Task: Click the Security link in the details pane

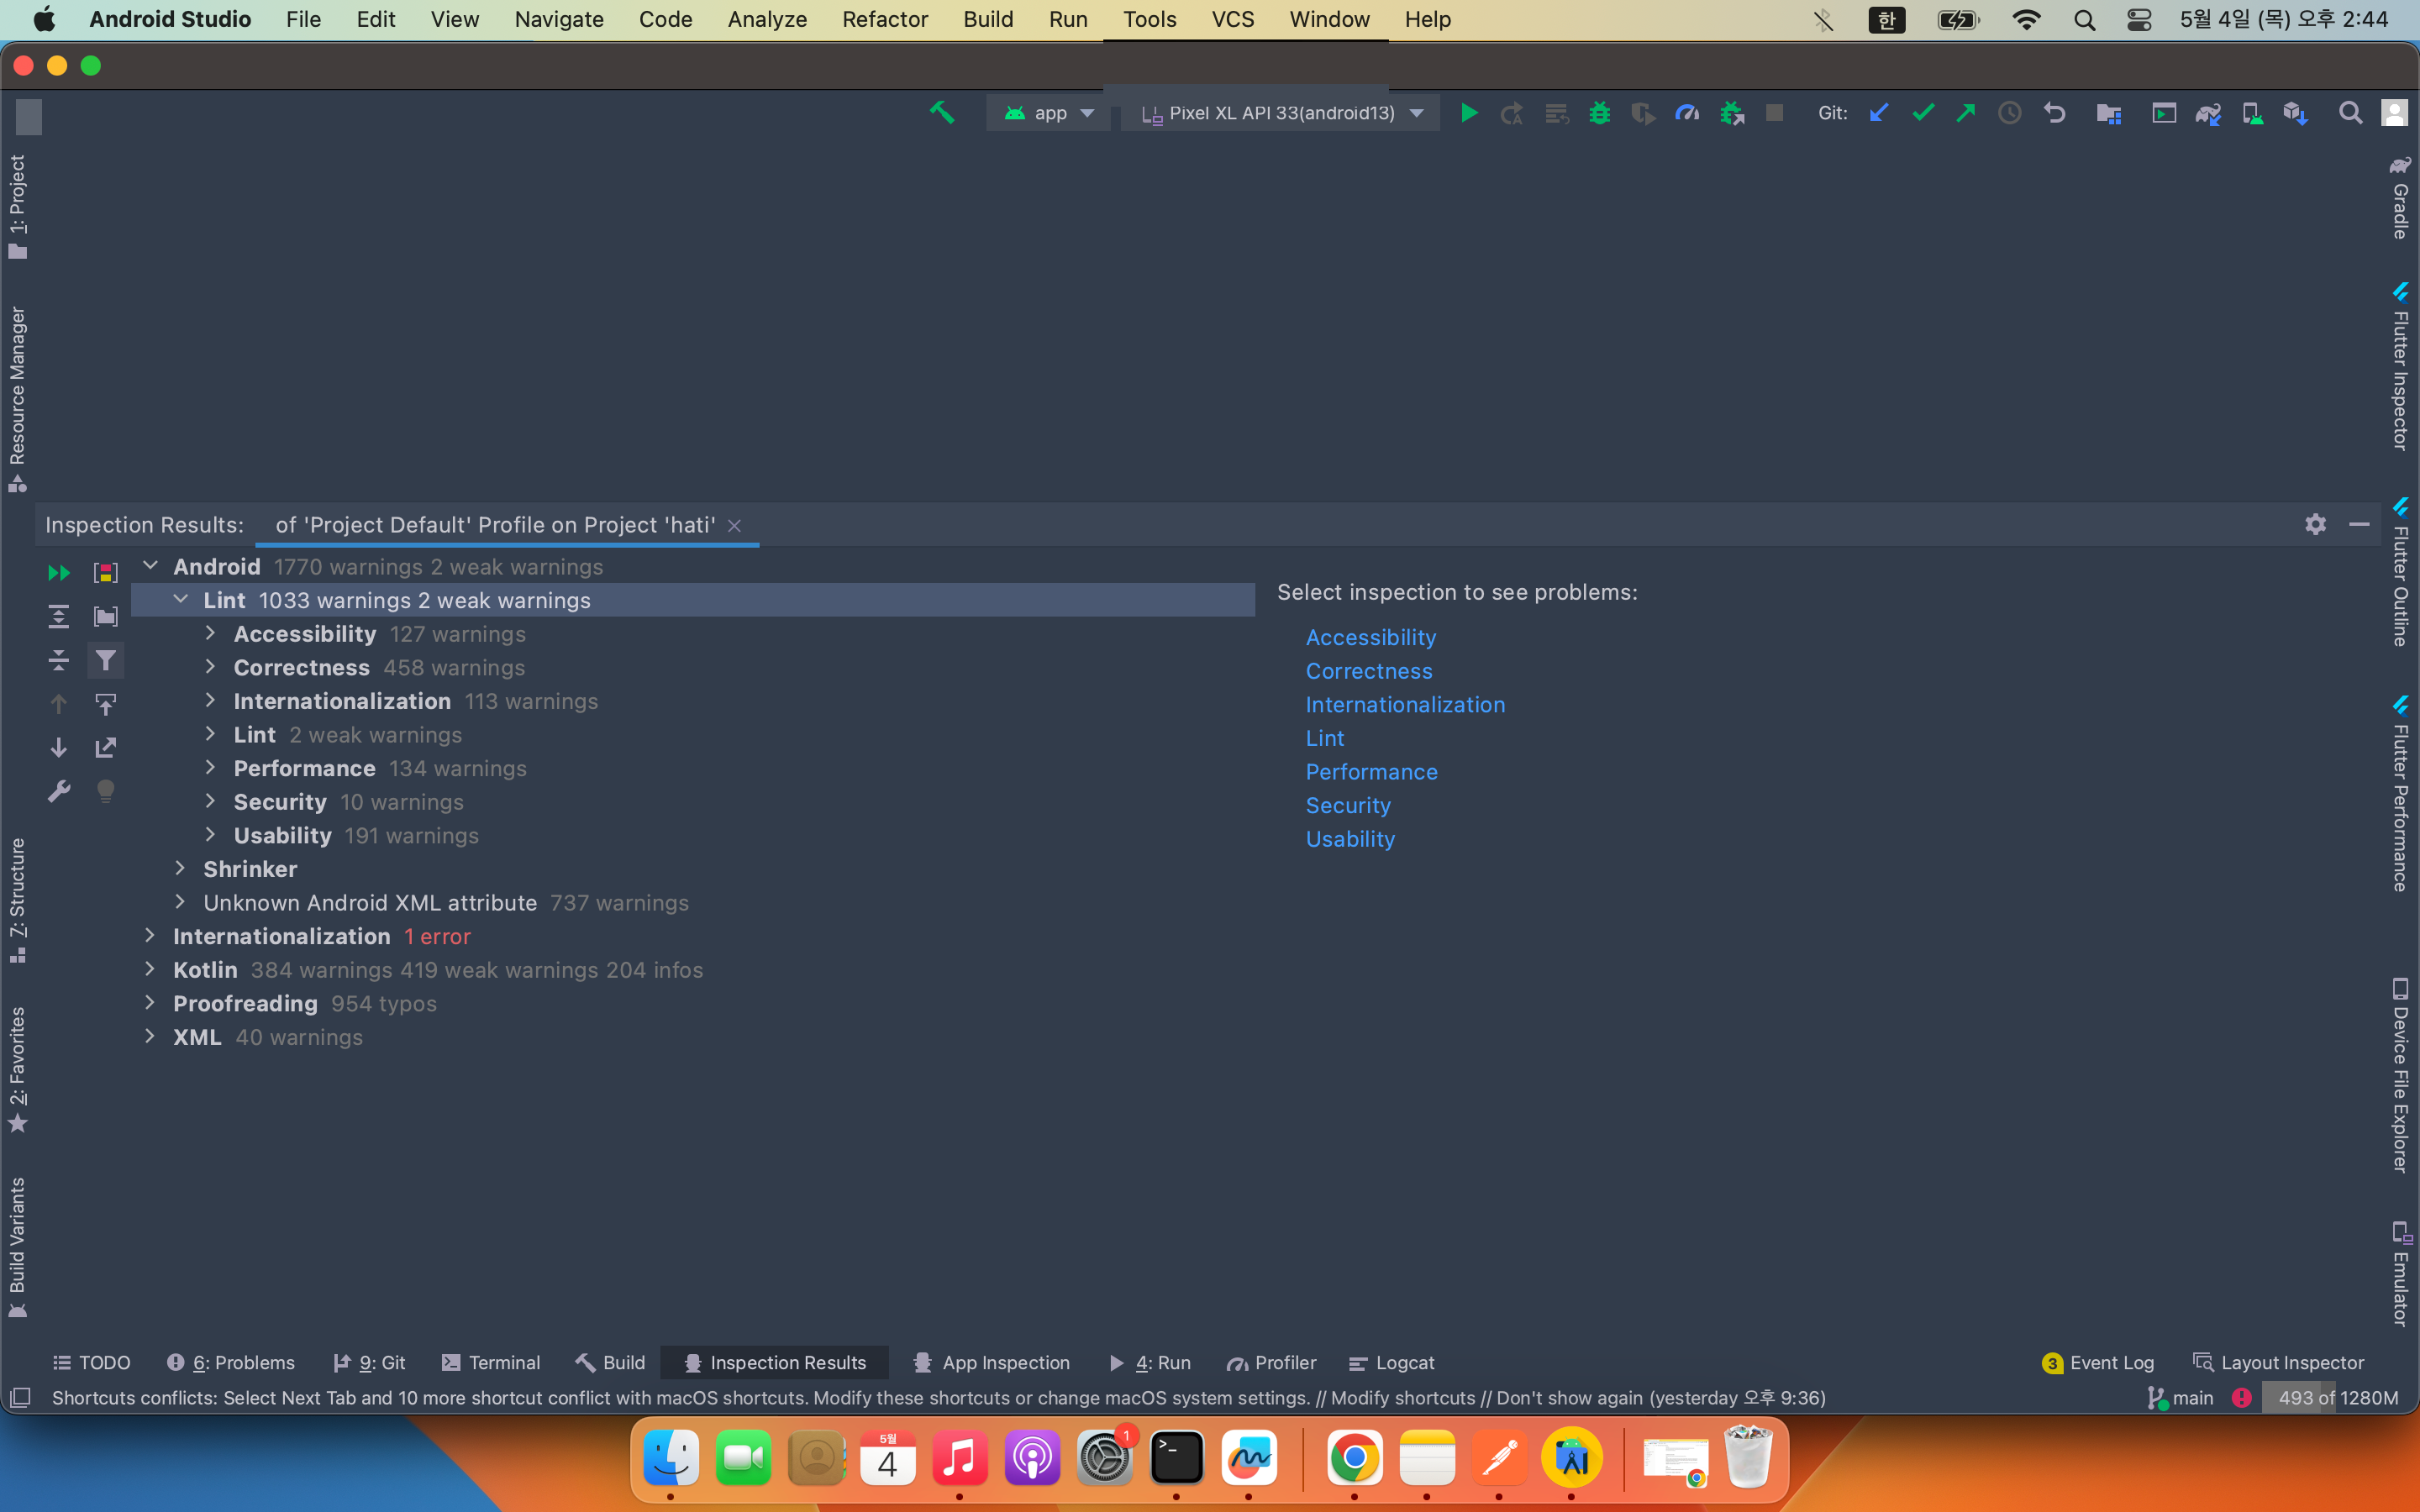Action: pyautogui.click(x=1347, y=805)
